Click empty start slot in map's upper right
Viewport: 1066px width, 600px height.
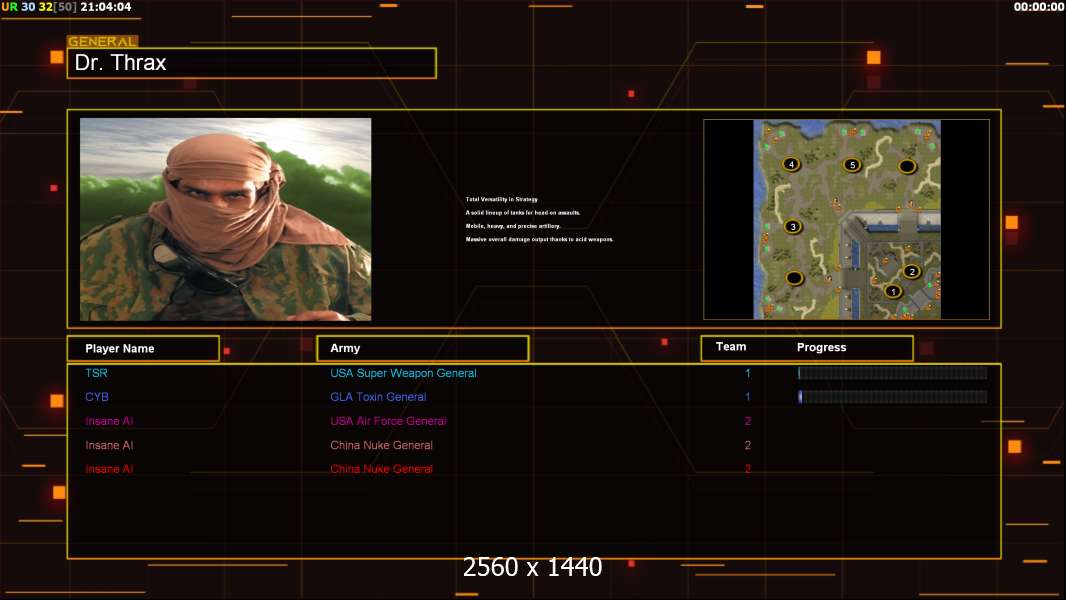pyautogui.click(x=907, y=166)
